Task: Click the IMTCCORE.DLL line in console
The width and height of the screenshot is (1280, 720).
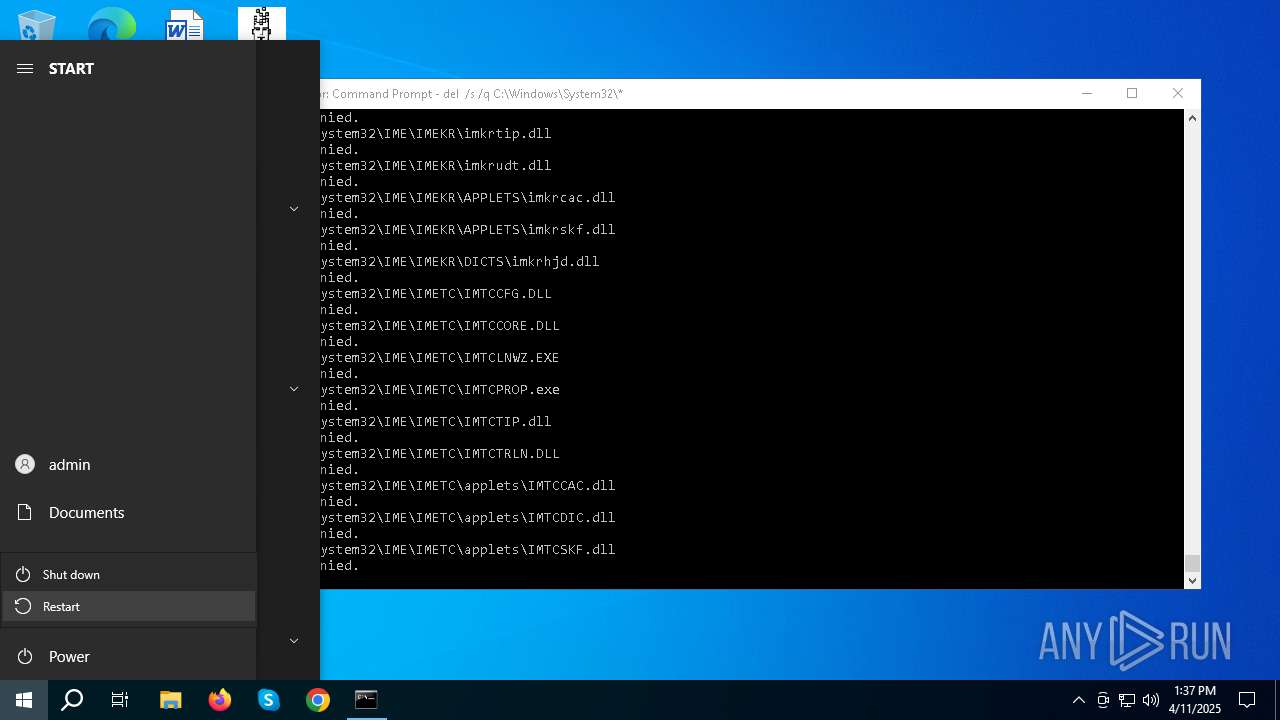Action: pos(440,326)
